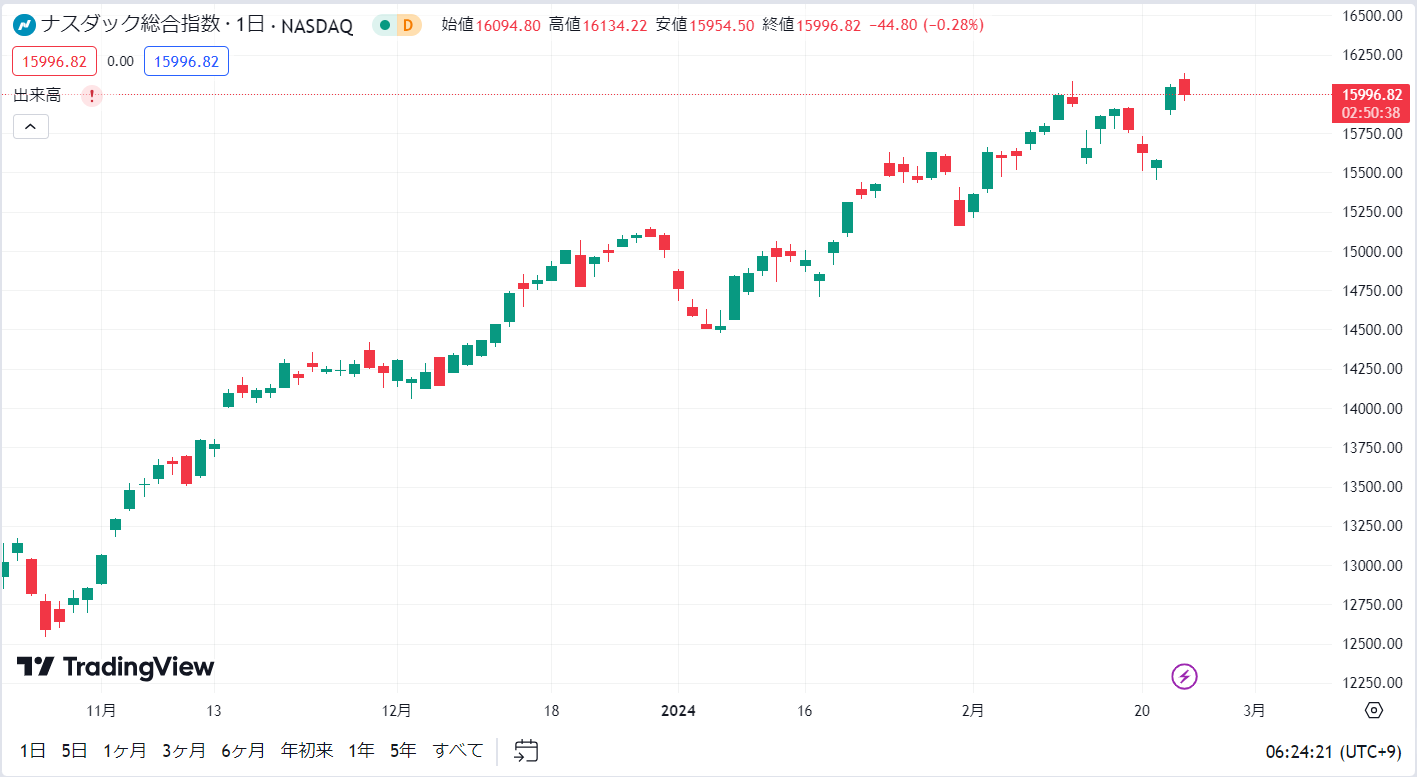This screenshot has height=777, width=1417.
Task: Click the 安値 15954.50 low value
Action: [x=705, y=25]
